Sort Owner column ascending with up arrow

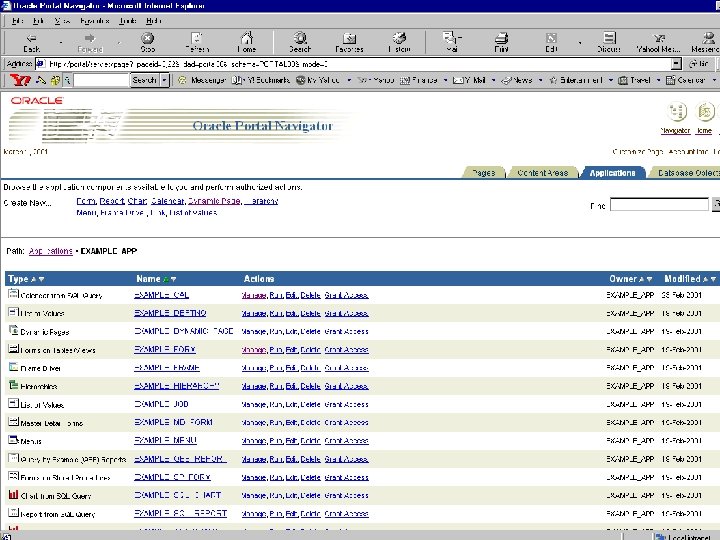(641, 279)
